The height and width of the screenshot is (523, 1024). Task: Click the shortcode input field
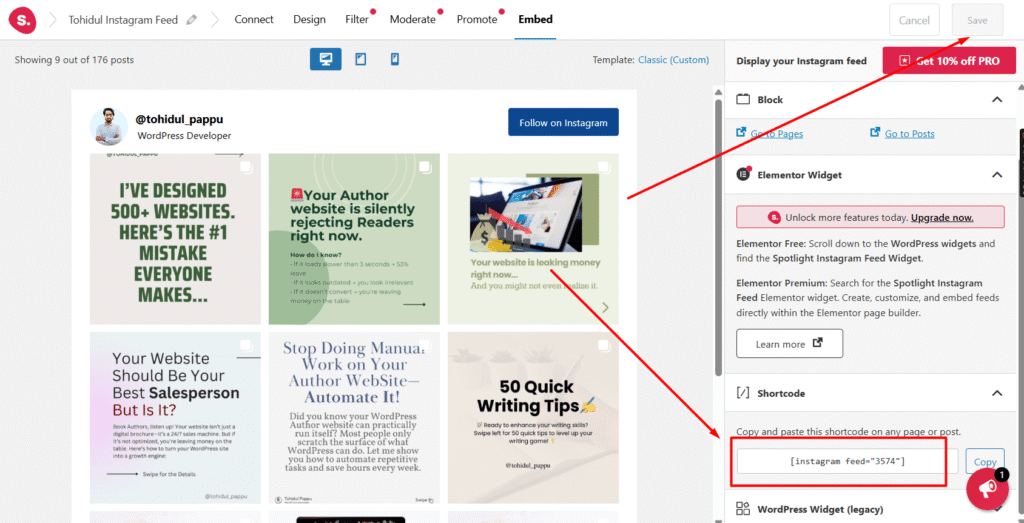[x=847, y=461]
